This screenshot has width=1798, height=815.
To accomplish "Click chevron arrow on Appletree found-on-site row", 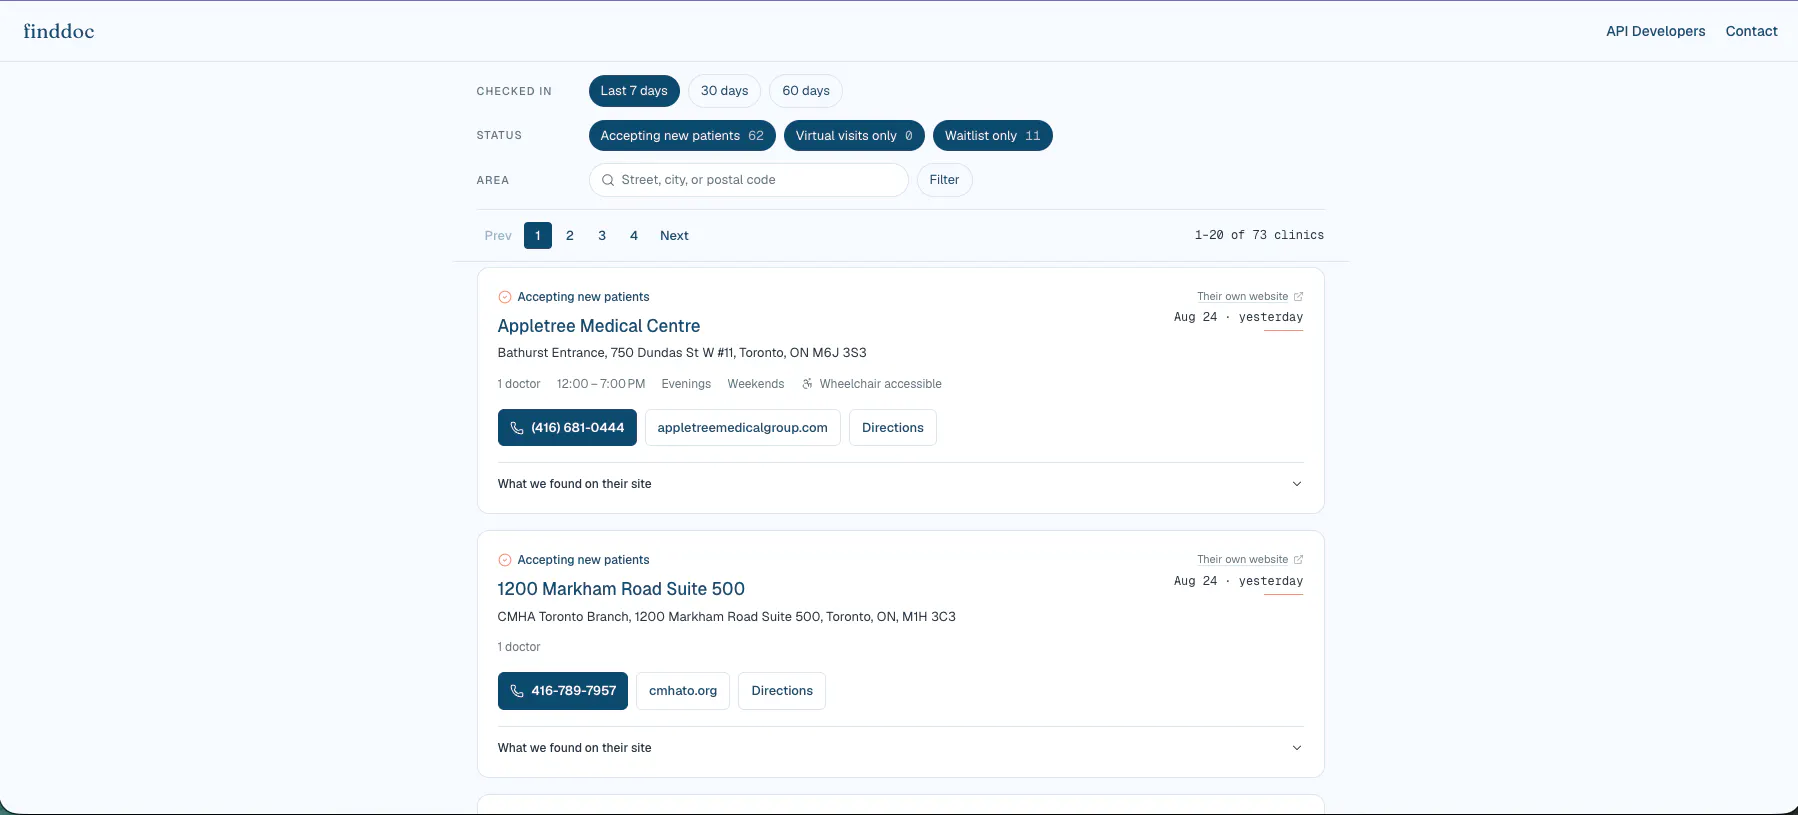I will pos(1297,484).
